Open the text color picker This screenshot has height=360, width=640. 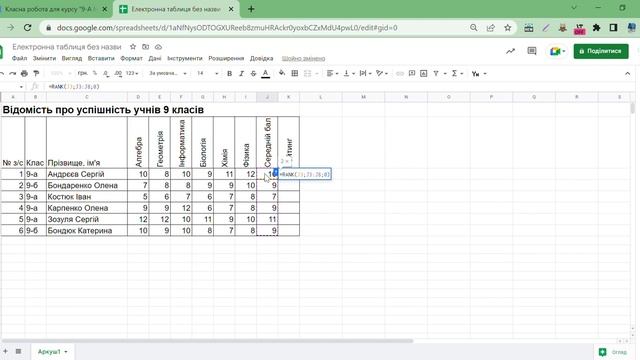pyautogui.click(x=266, y=73)
